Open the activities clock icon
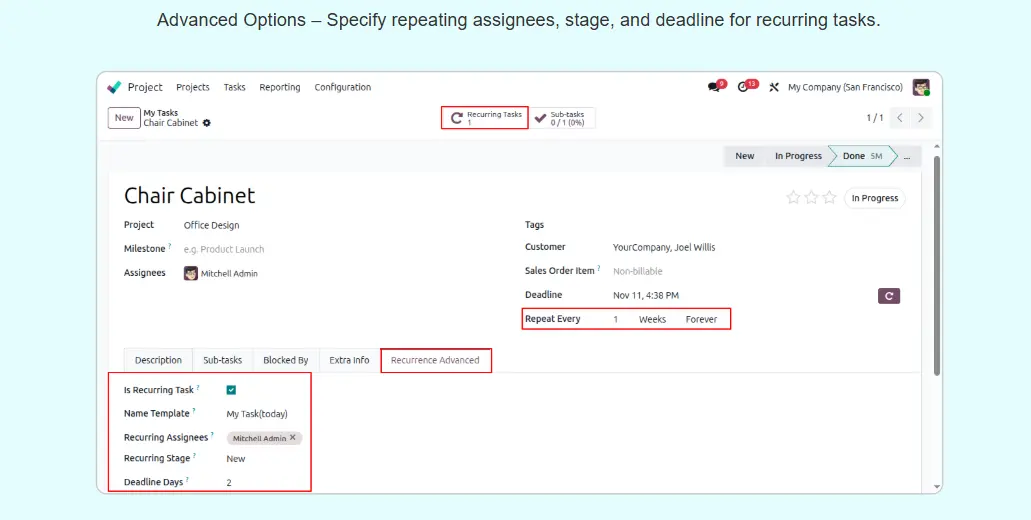1031x520 pixels. 744,87
